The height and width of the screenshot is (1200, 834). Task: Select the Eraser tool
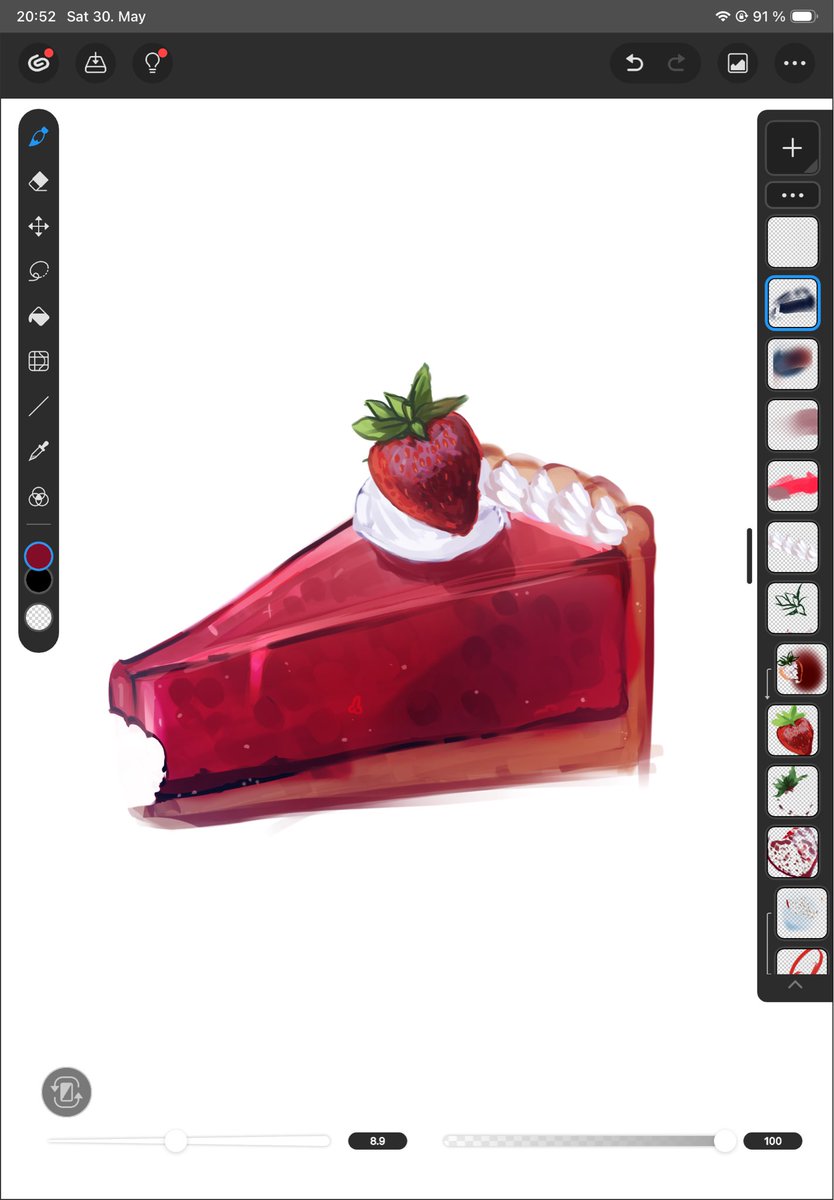pos(39,181)
